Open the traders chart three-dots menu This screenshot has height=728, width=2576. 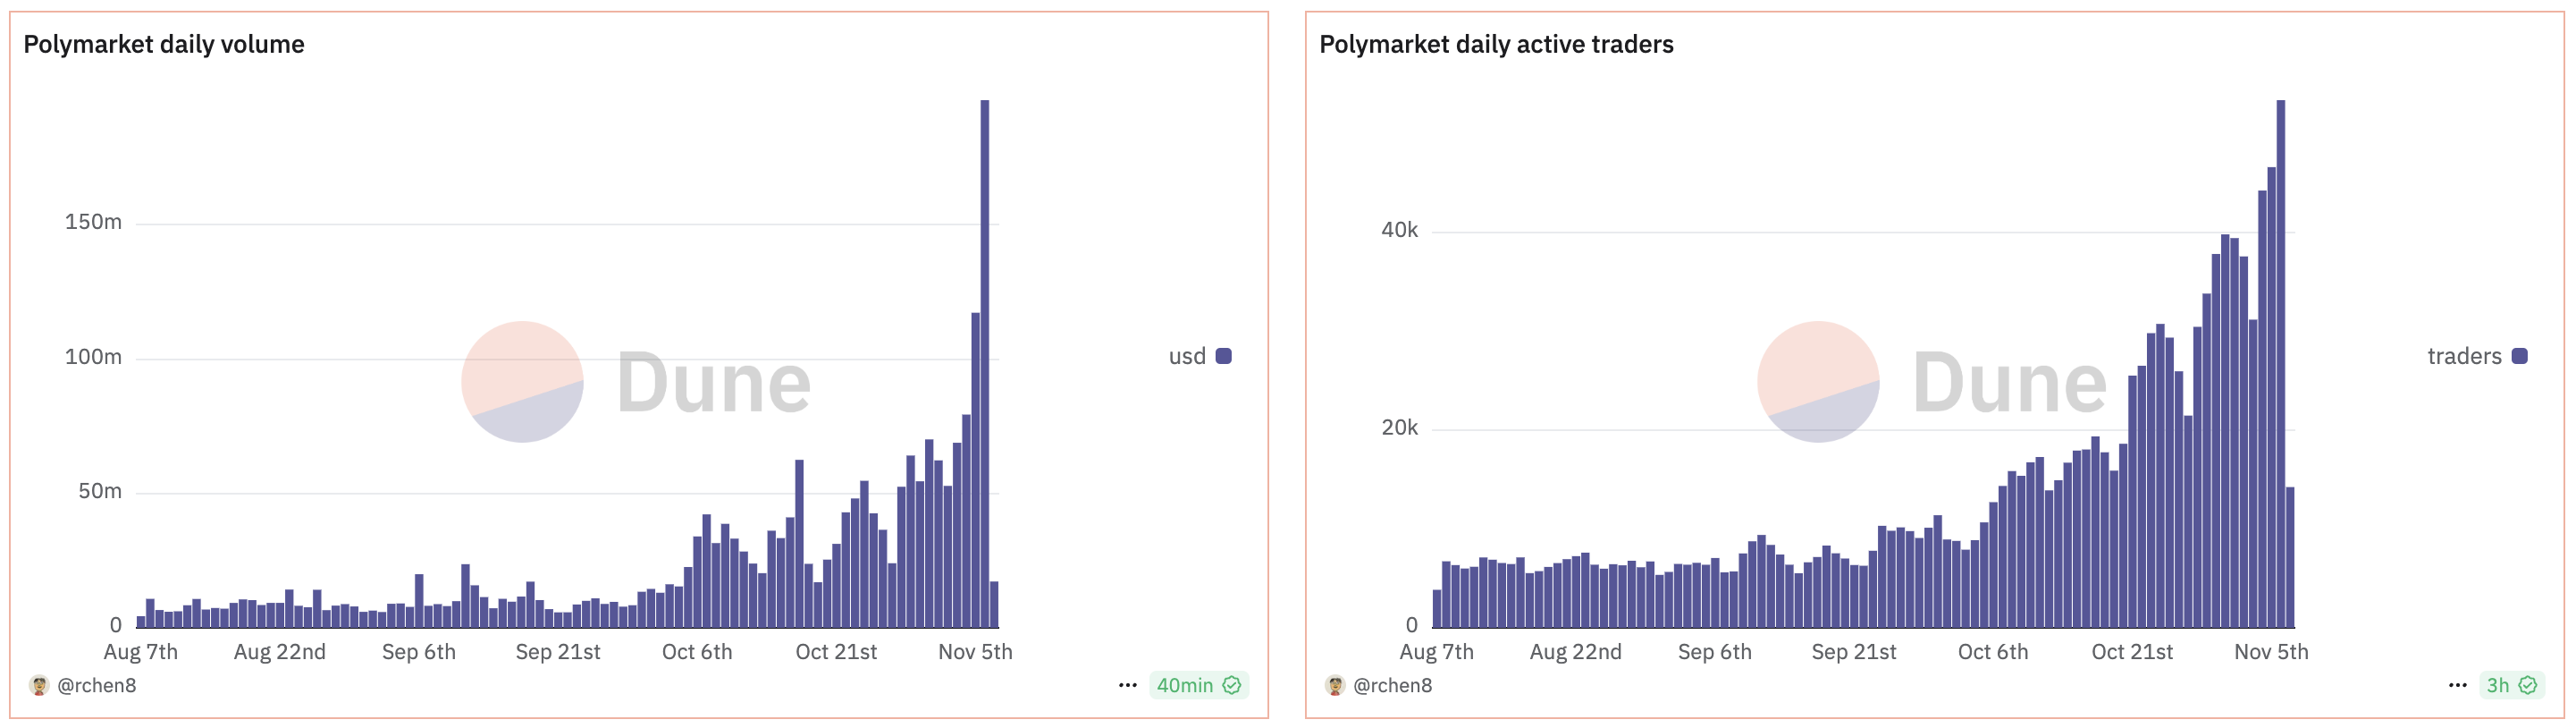(2457, 685)
